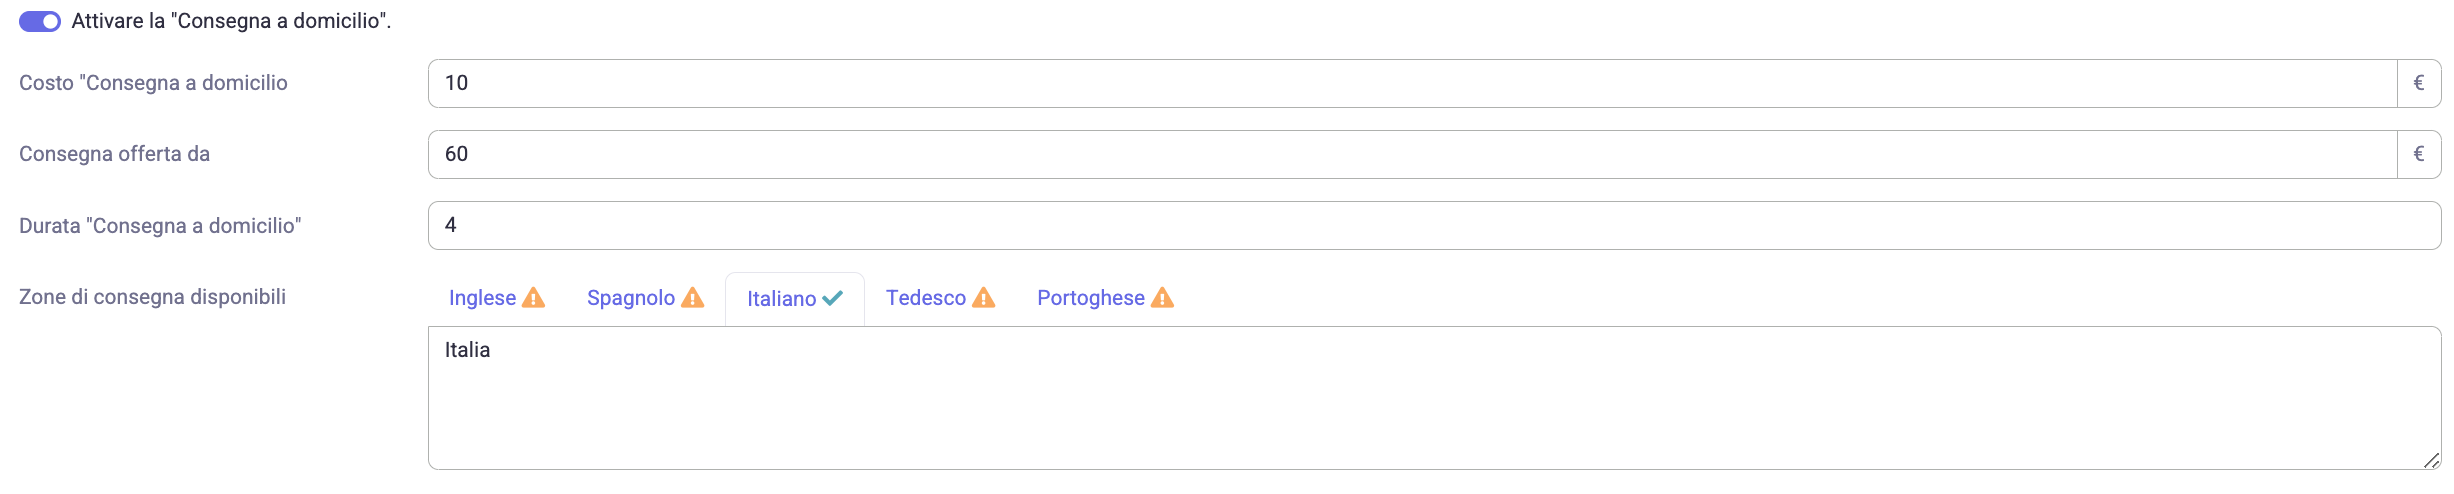
Task: Click inside the delivery zones textarea with Italia
Action: tap(1434, 398)
